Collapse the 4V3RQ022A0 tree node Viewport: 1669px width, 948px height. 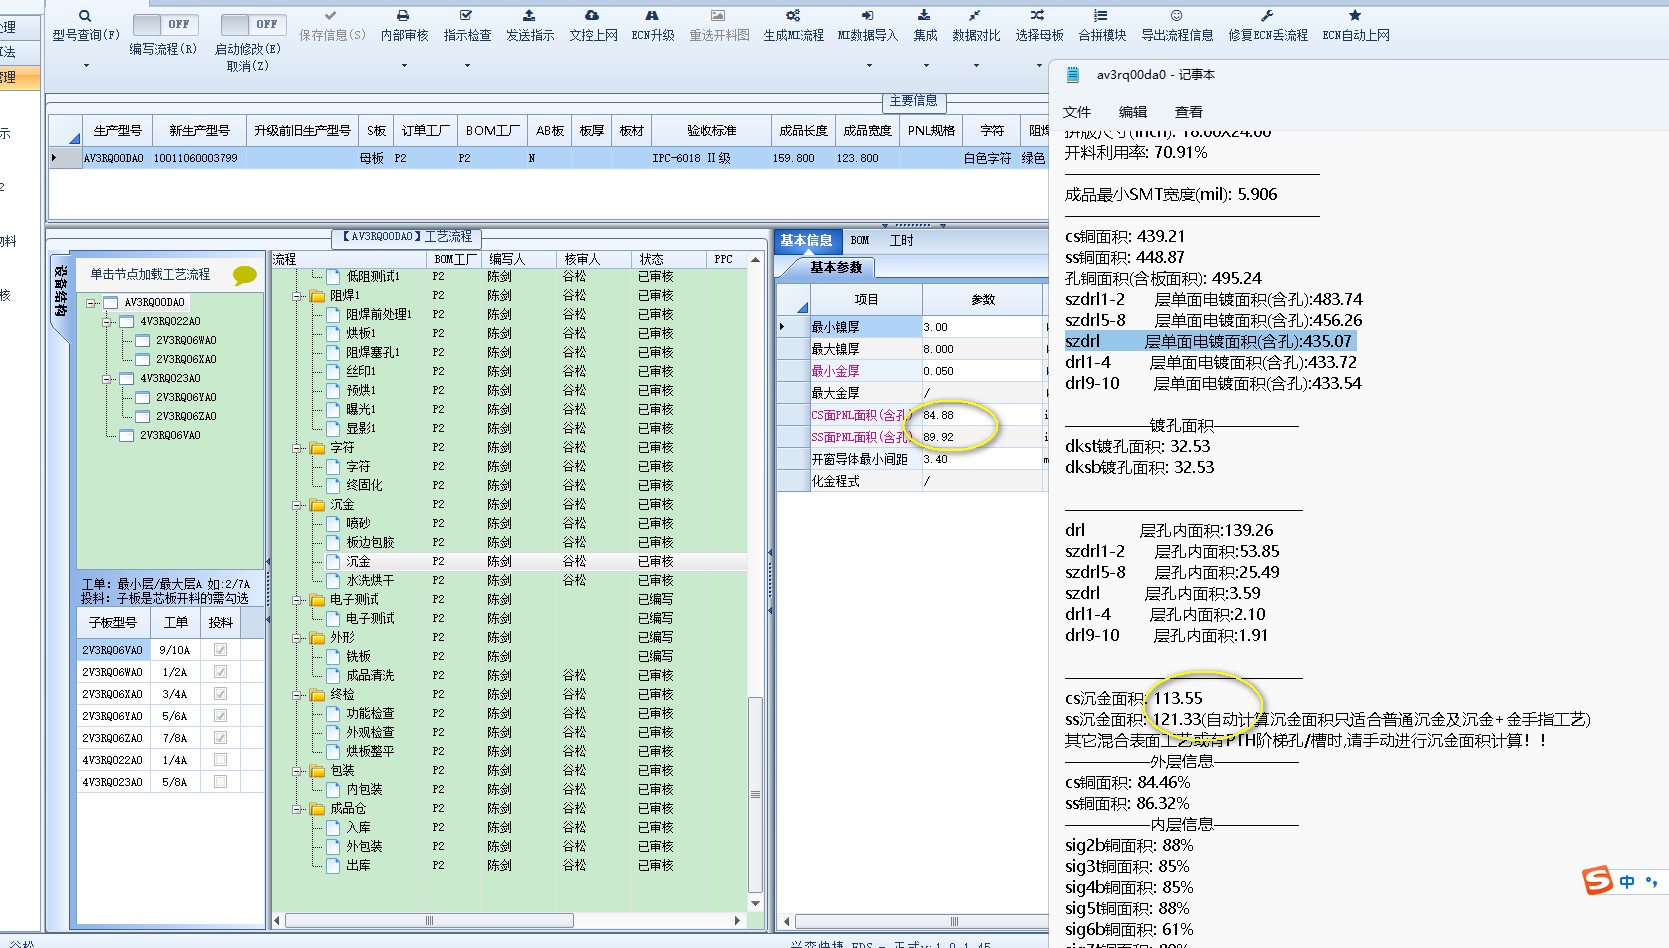point(107,322)
